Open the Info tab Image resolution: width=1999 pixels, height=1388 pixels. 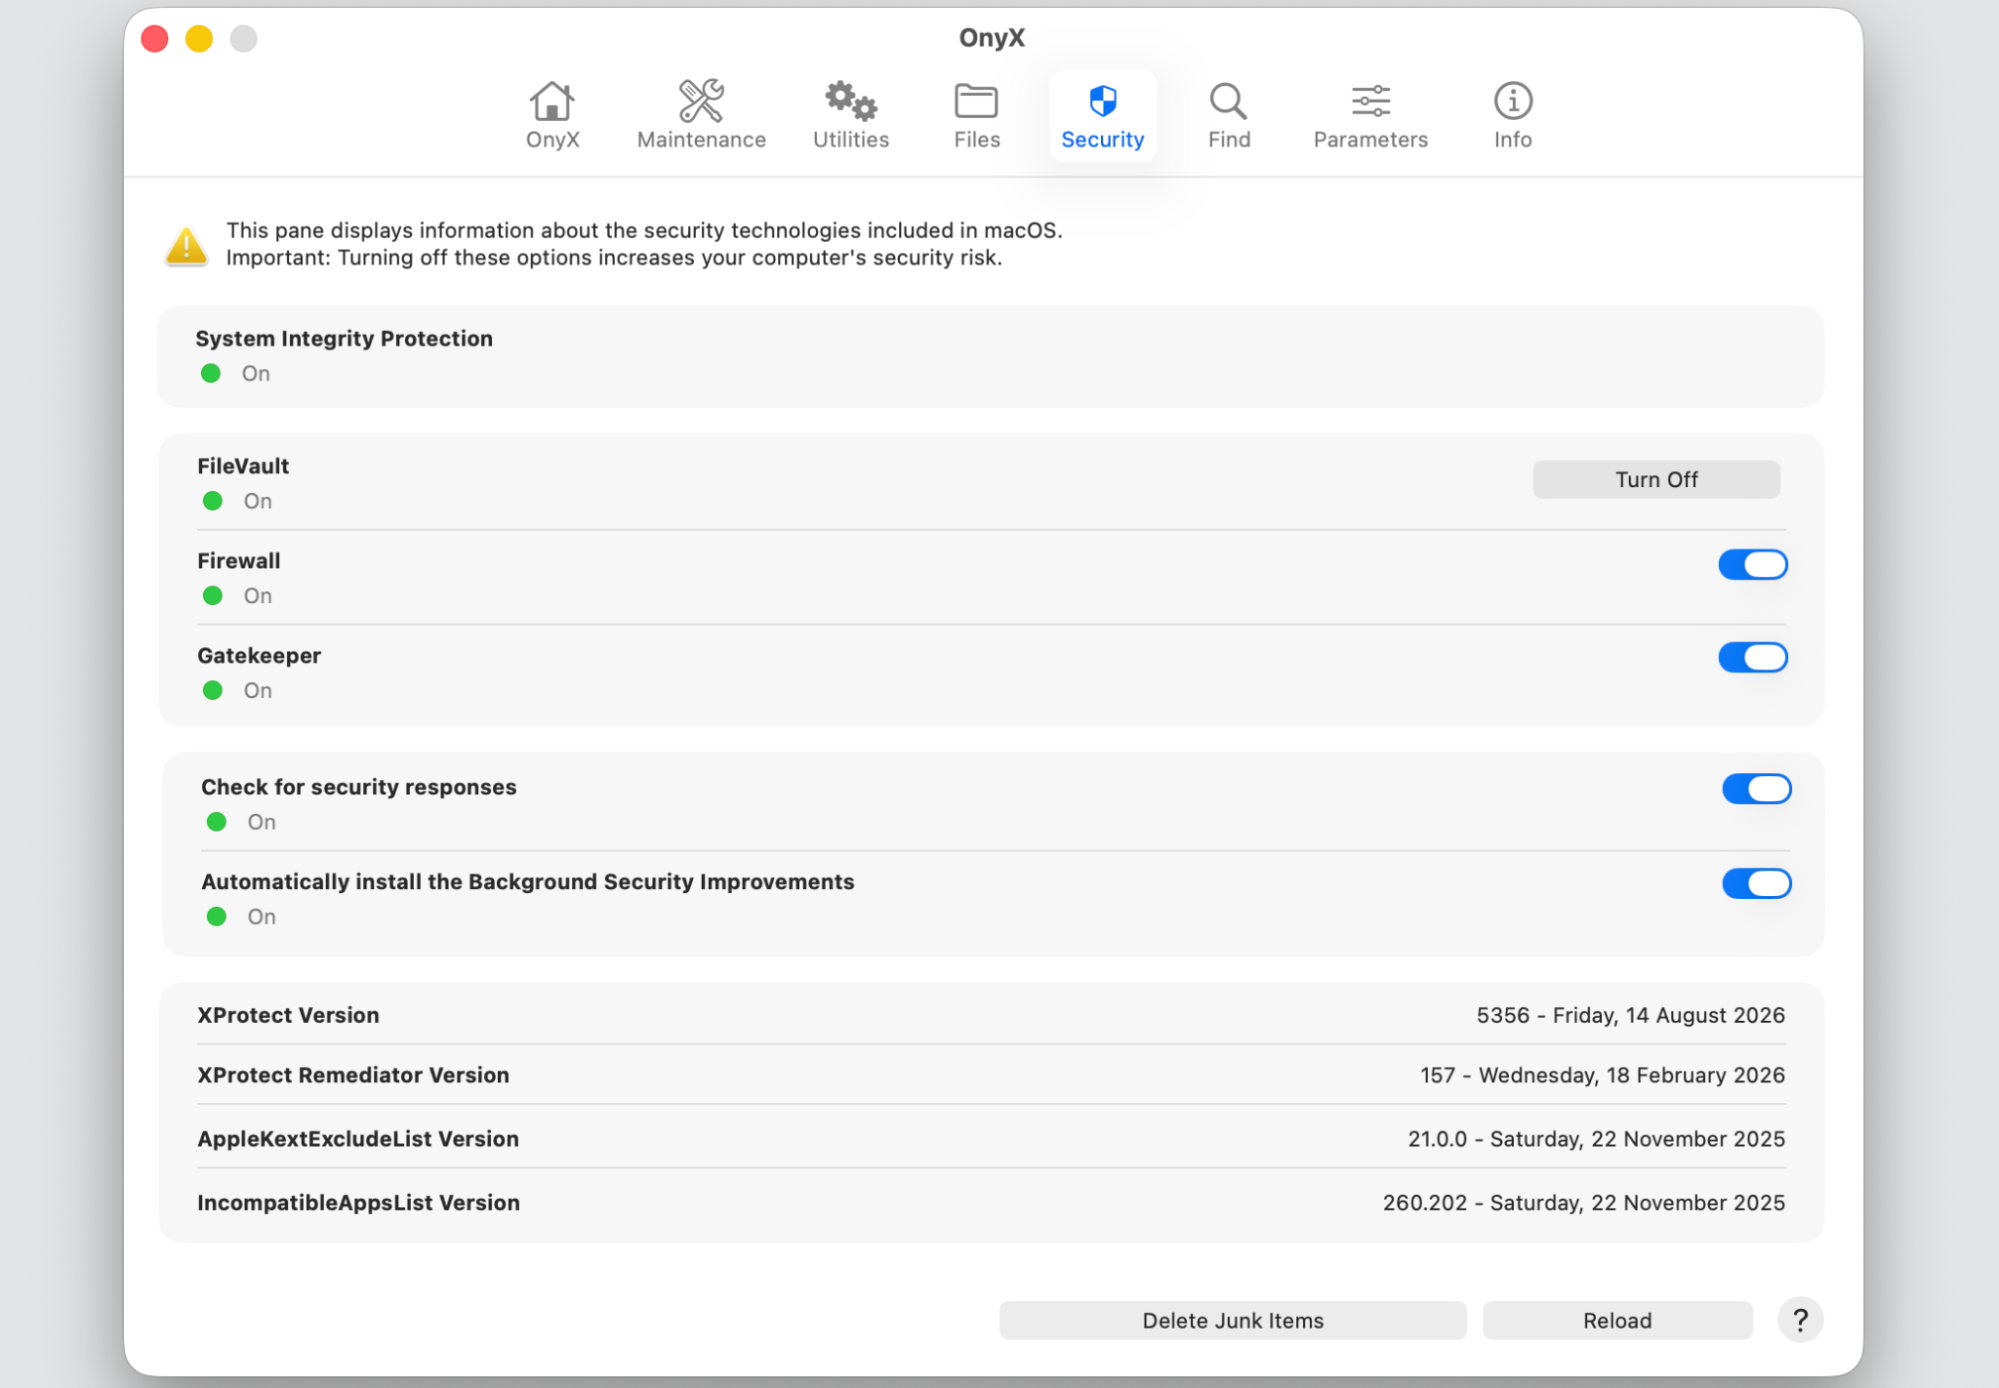point(1512,115)
